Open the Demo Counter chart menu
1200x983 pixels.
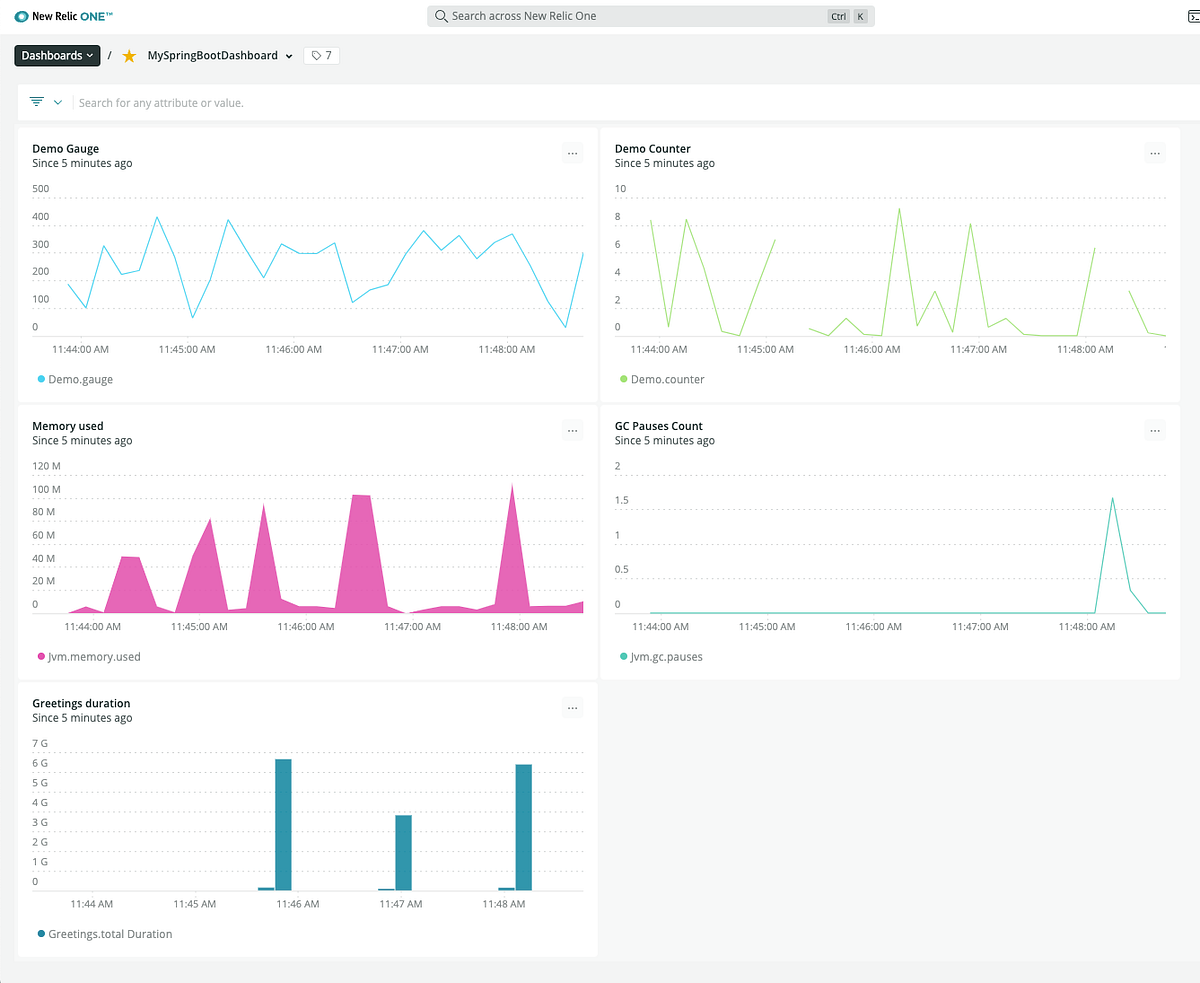point(1154,153)
